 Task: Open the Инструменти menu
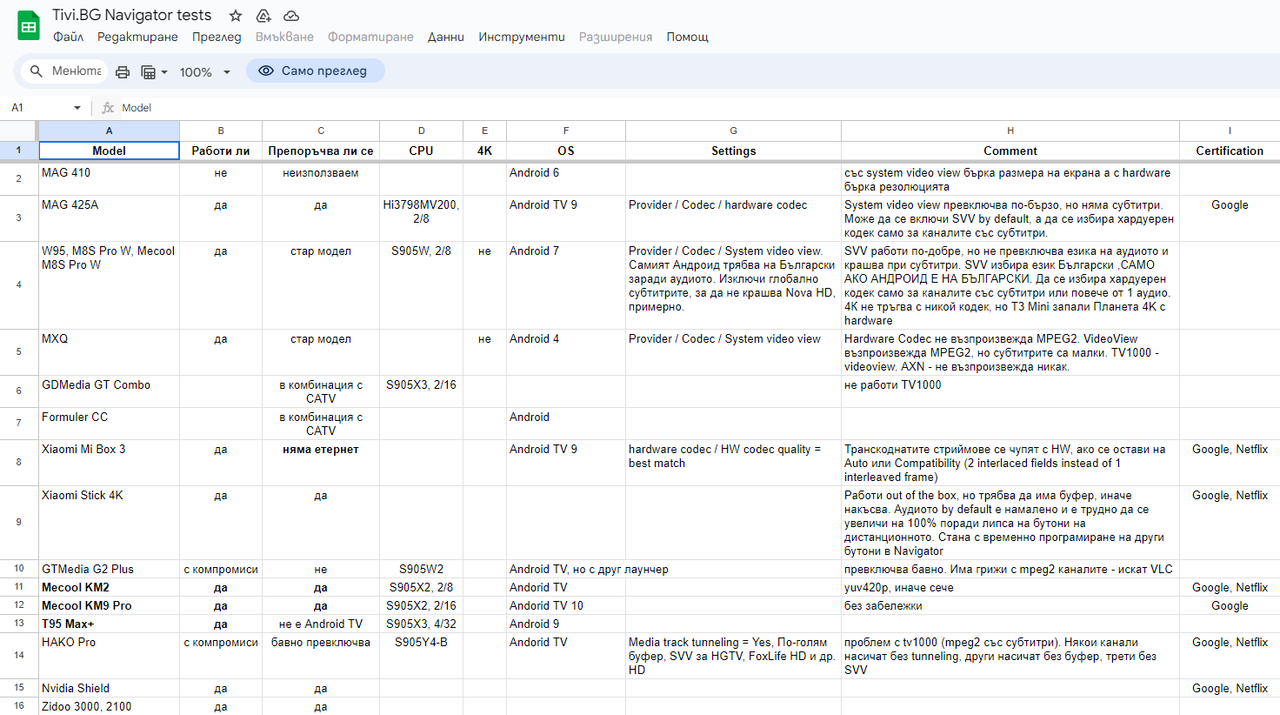[x=521, y=37]
